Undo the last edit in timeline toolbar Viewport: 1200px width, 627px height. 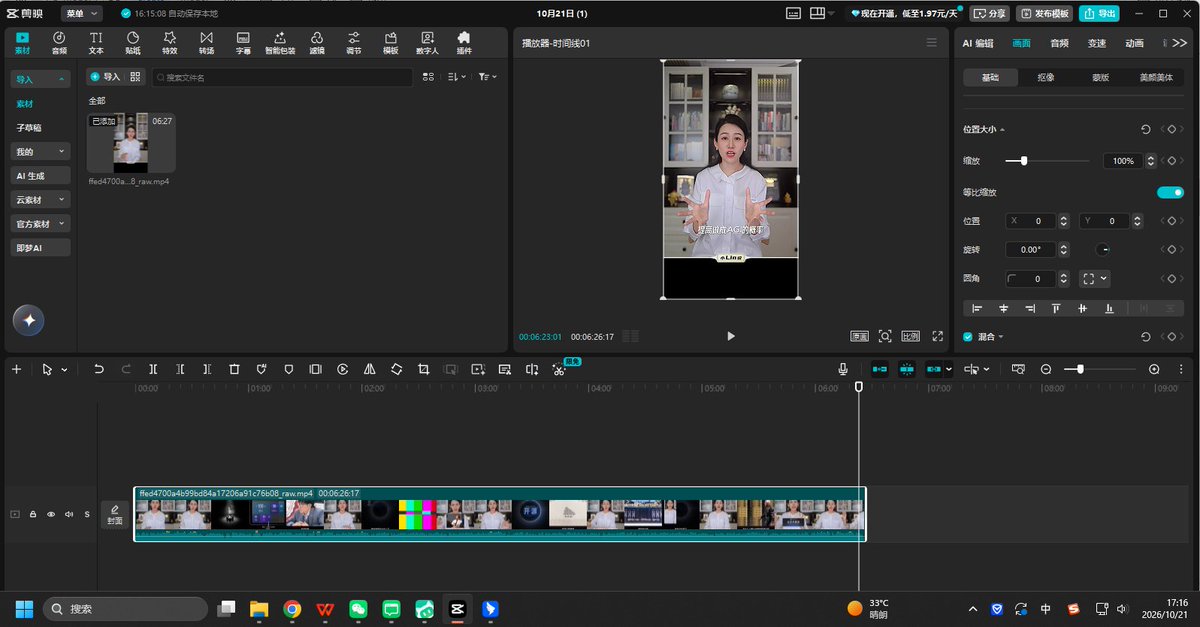point(99,369)
